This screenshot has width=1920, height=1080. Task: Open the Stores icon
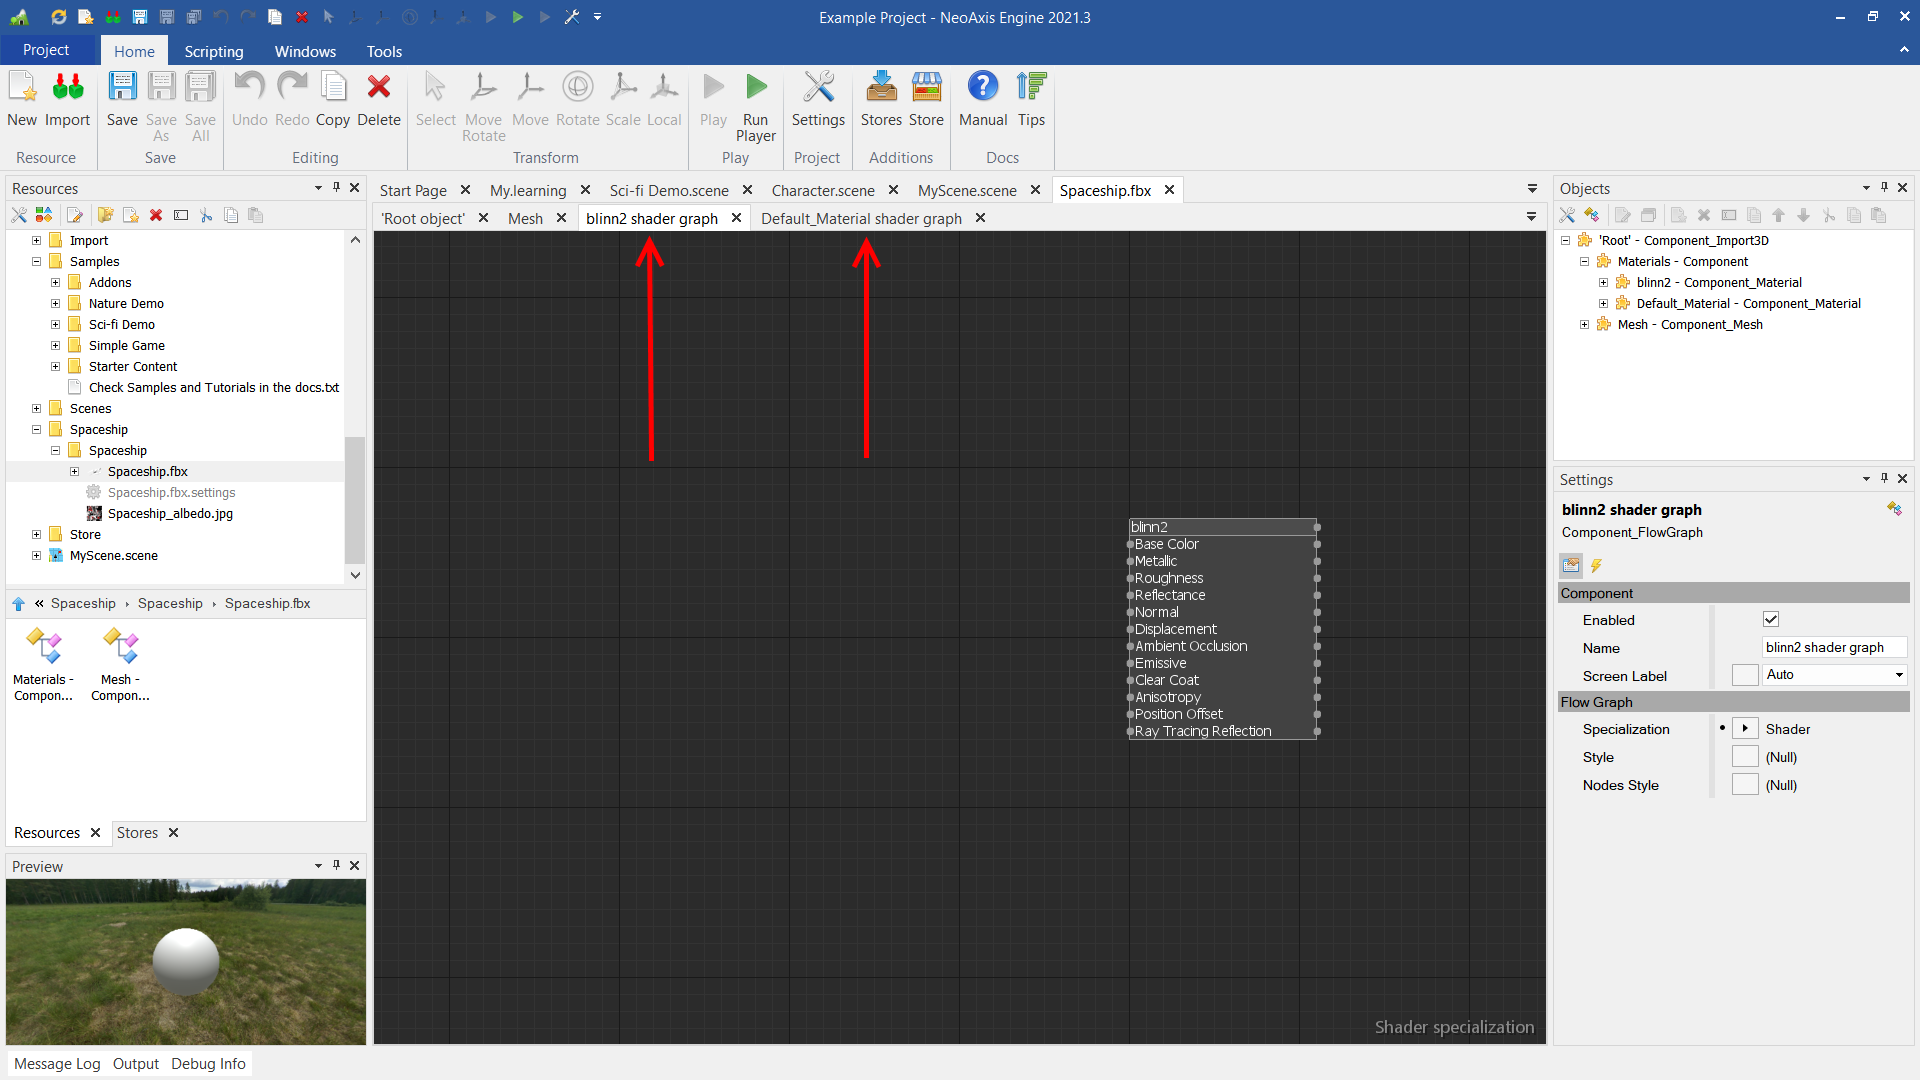click(x=880, y=89)
